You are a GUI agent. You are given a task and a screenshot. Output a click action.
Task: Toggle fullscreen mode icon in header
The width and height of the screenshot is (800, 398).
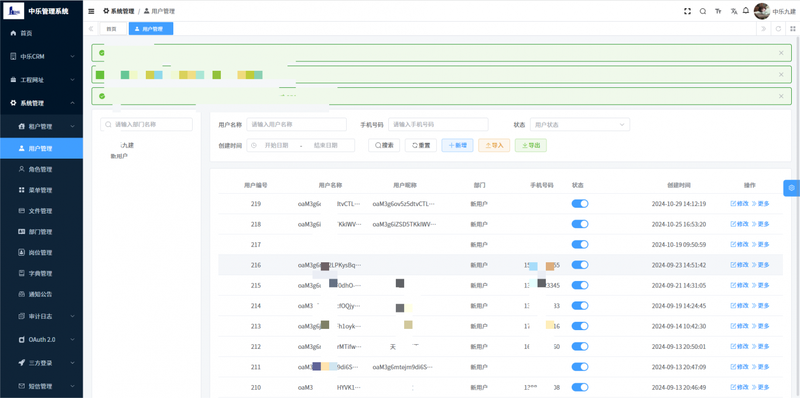(687, 11)
